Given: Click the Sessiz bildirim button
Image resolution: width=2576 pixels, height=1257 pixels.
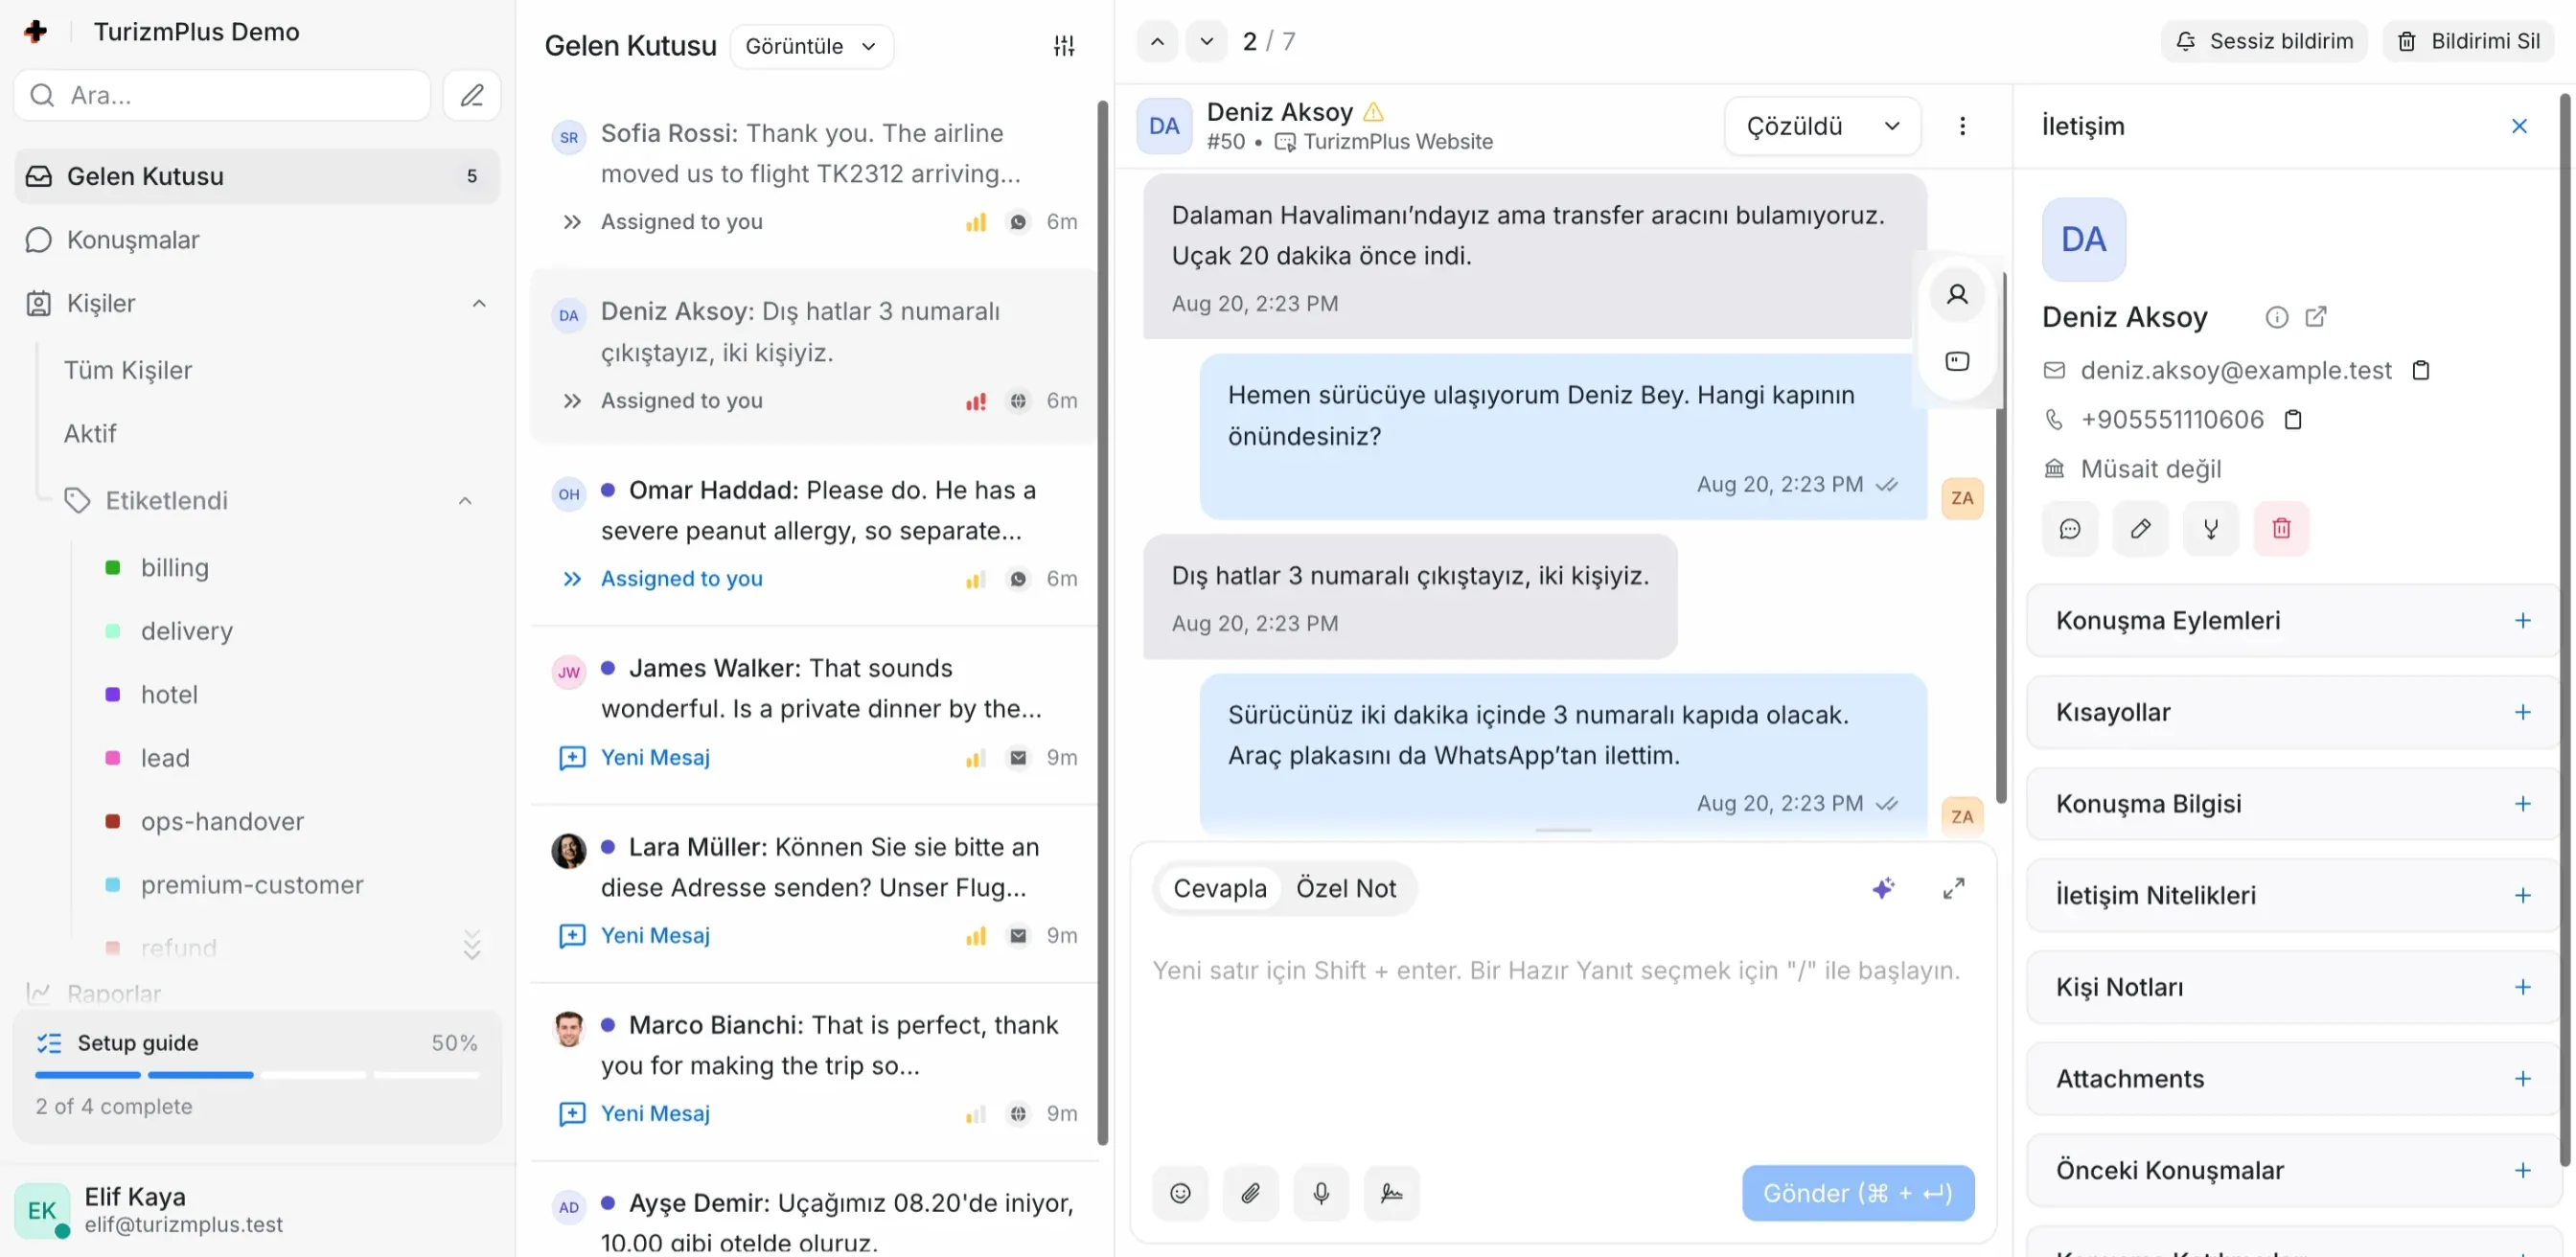Looking at the screenshot, I should point(2264,41).
